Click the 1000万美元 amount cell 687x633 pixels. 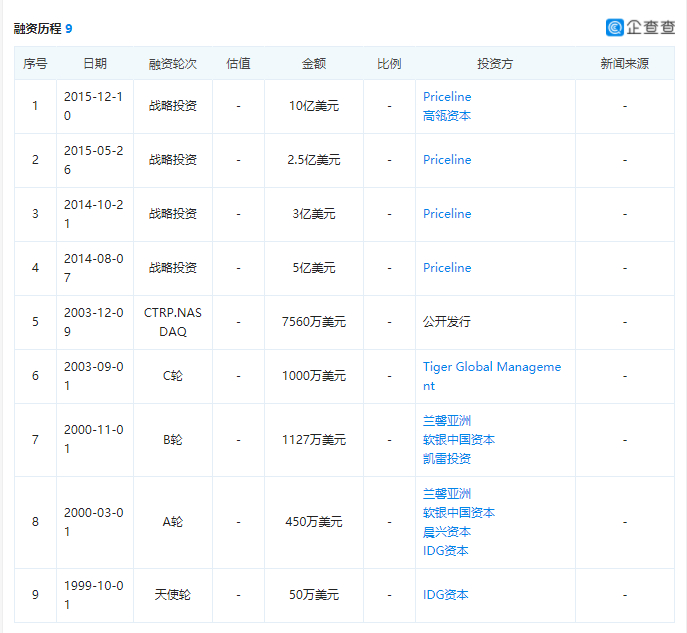pos(314,376)
